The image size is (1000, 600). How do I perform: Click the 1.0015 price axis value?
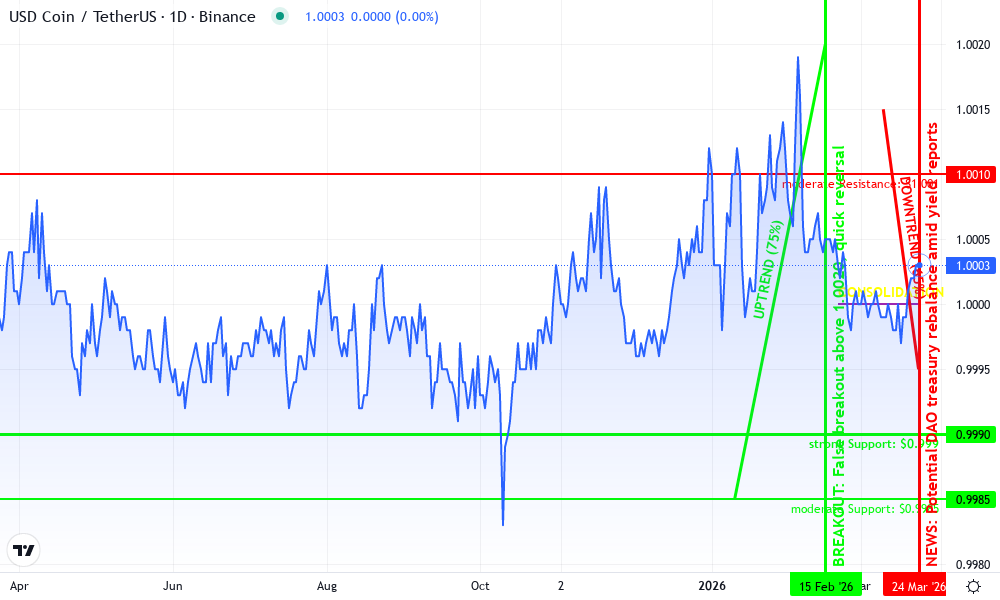(x=973, y=110)
